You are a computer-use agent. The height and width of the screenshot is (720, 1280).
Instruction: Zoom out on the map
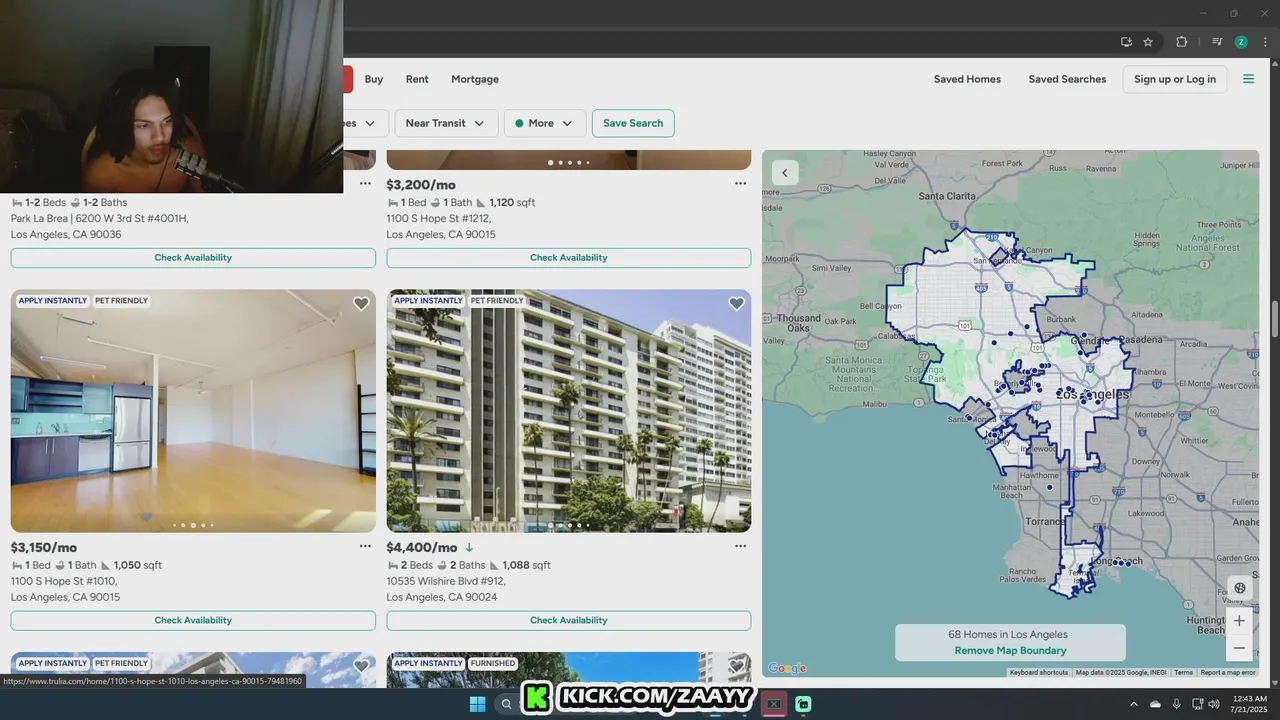click(x=1239, y=648)
